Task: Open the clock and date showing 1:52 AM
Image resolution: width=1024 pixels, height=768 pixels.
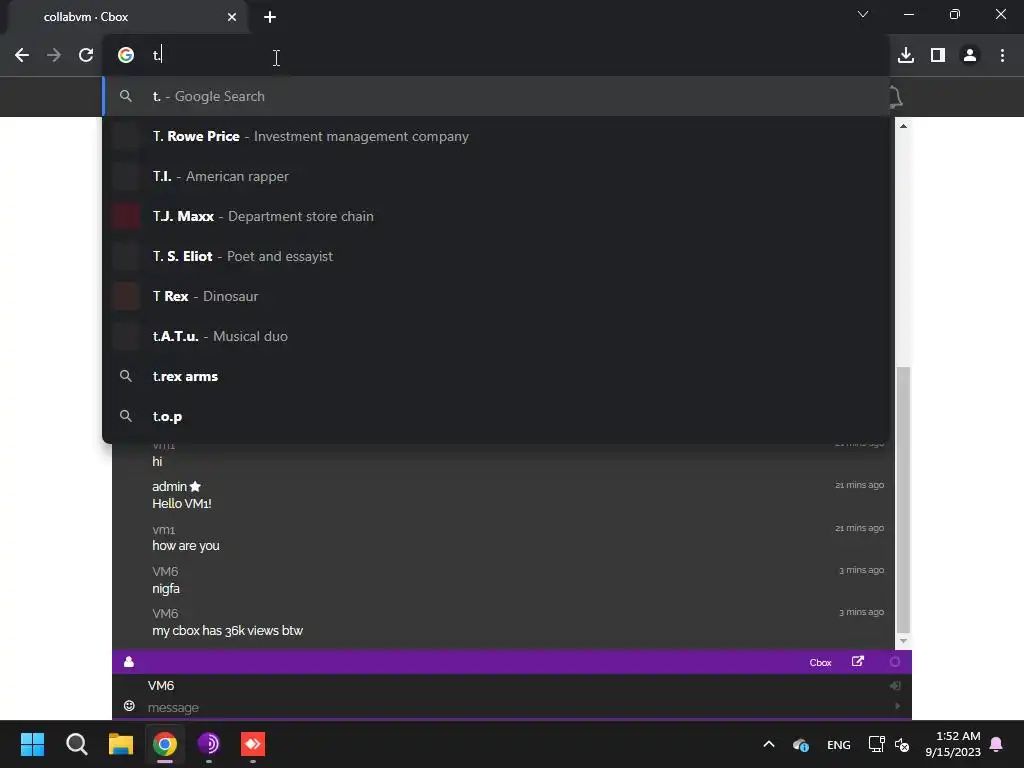Action: click(953, 744)
